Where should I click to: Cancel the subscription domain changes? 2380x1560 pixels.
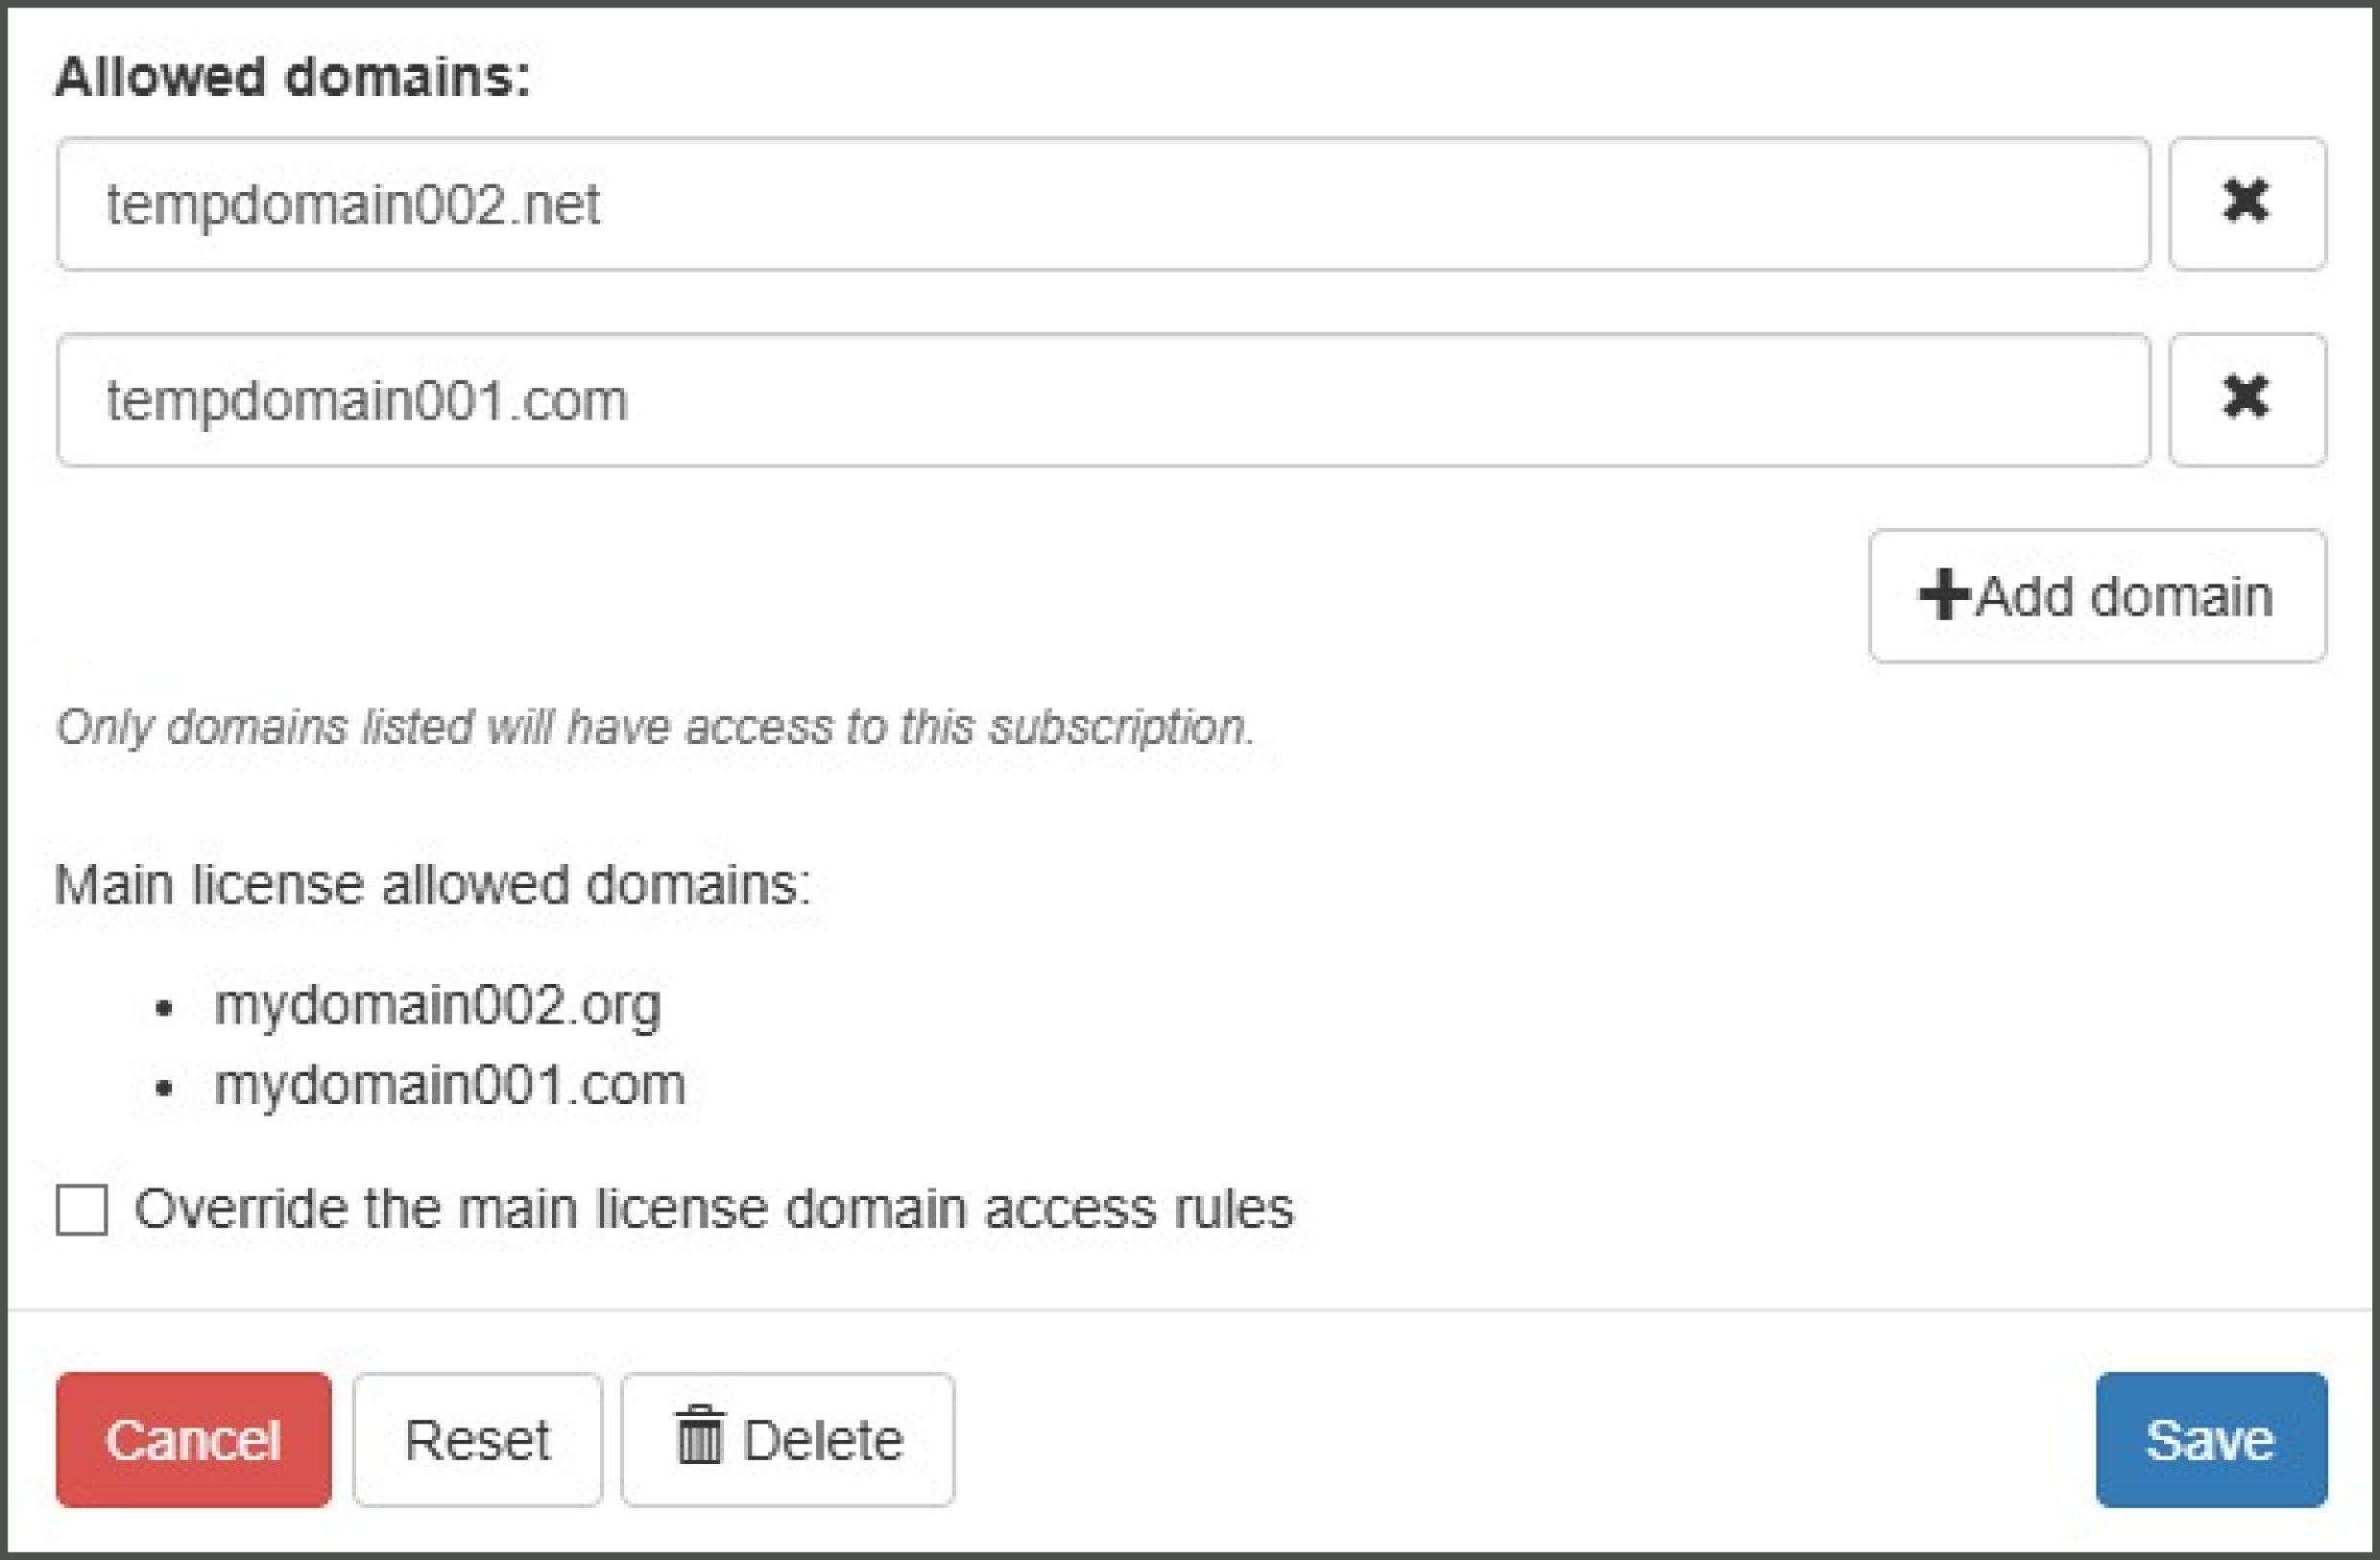[x=194, y=1440]
